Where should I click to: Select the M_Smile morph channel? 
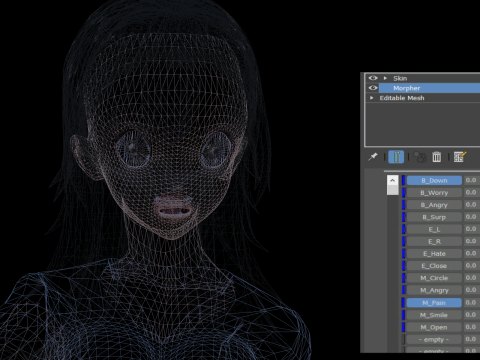[x=434, y=315]
